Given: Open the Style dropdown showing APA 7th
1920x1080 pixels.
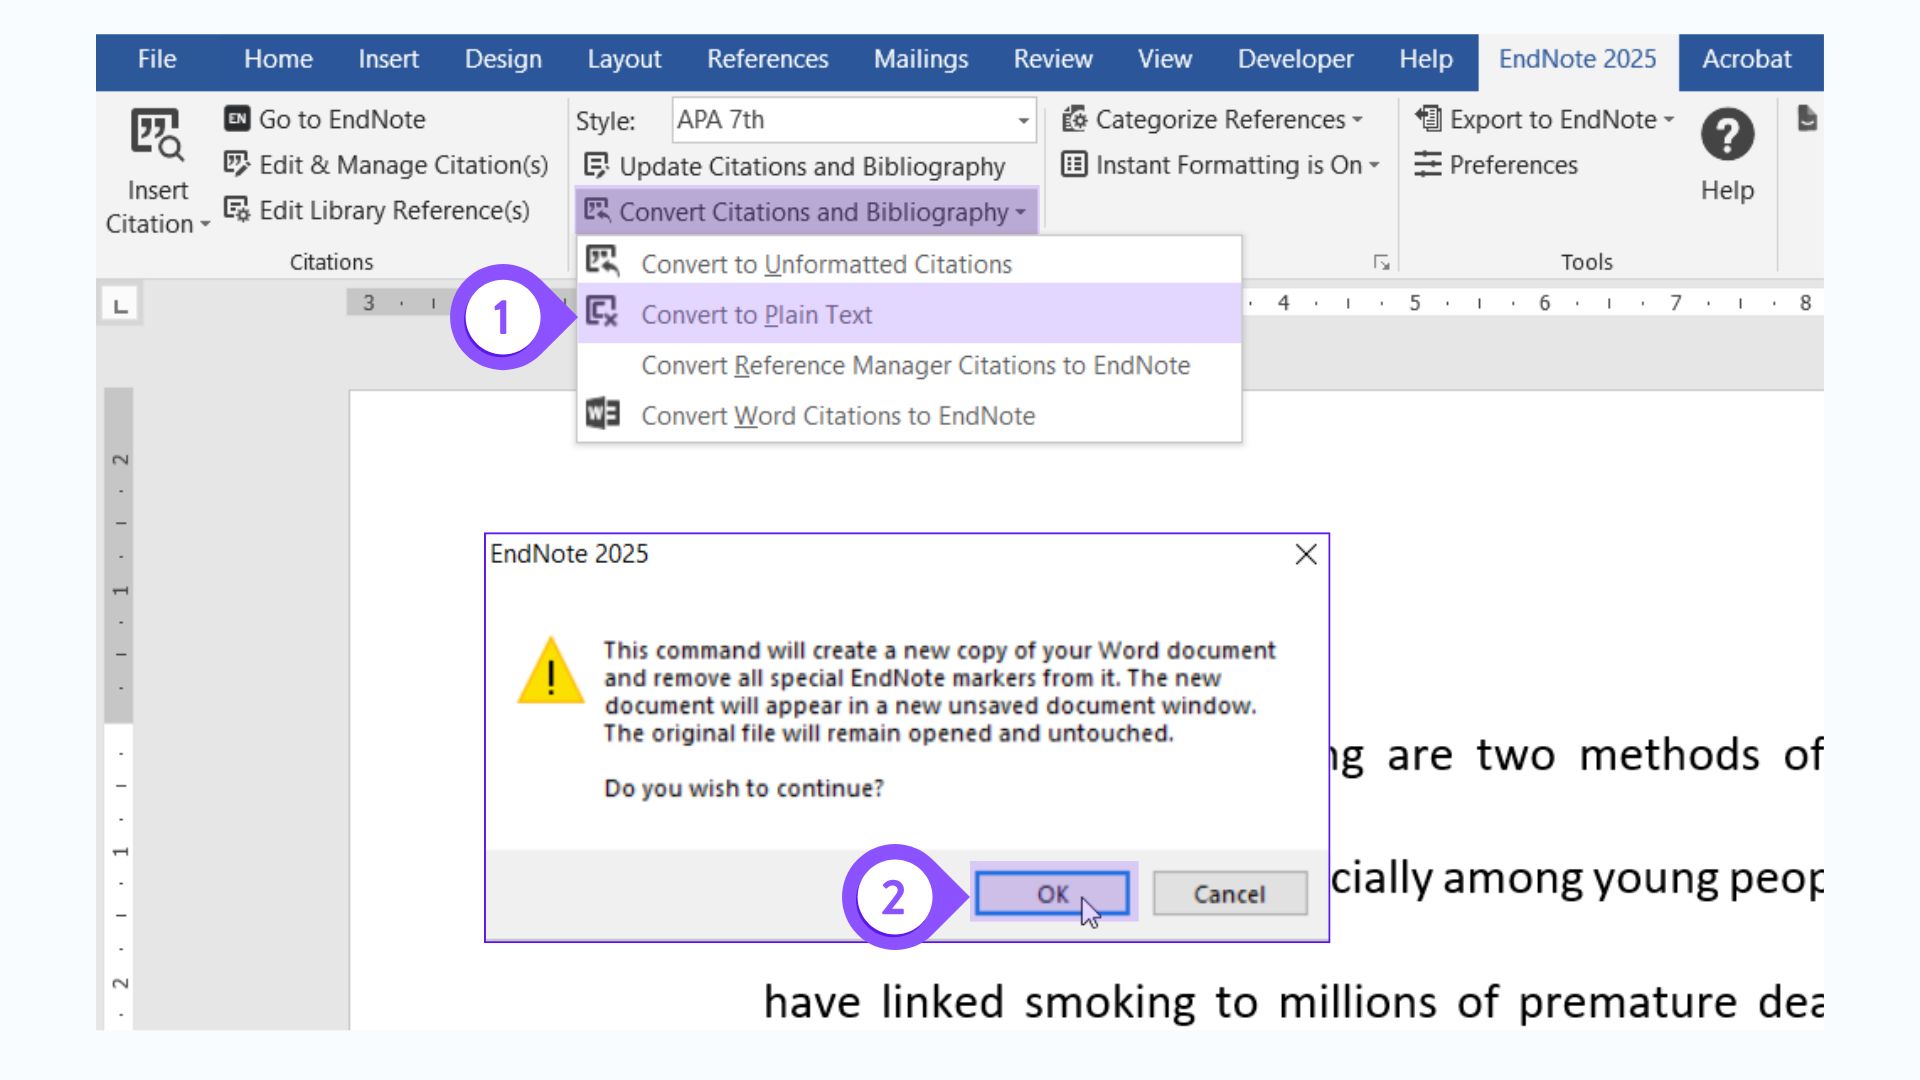Looking at the screenshot, I should click(1022, 120).
